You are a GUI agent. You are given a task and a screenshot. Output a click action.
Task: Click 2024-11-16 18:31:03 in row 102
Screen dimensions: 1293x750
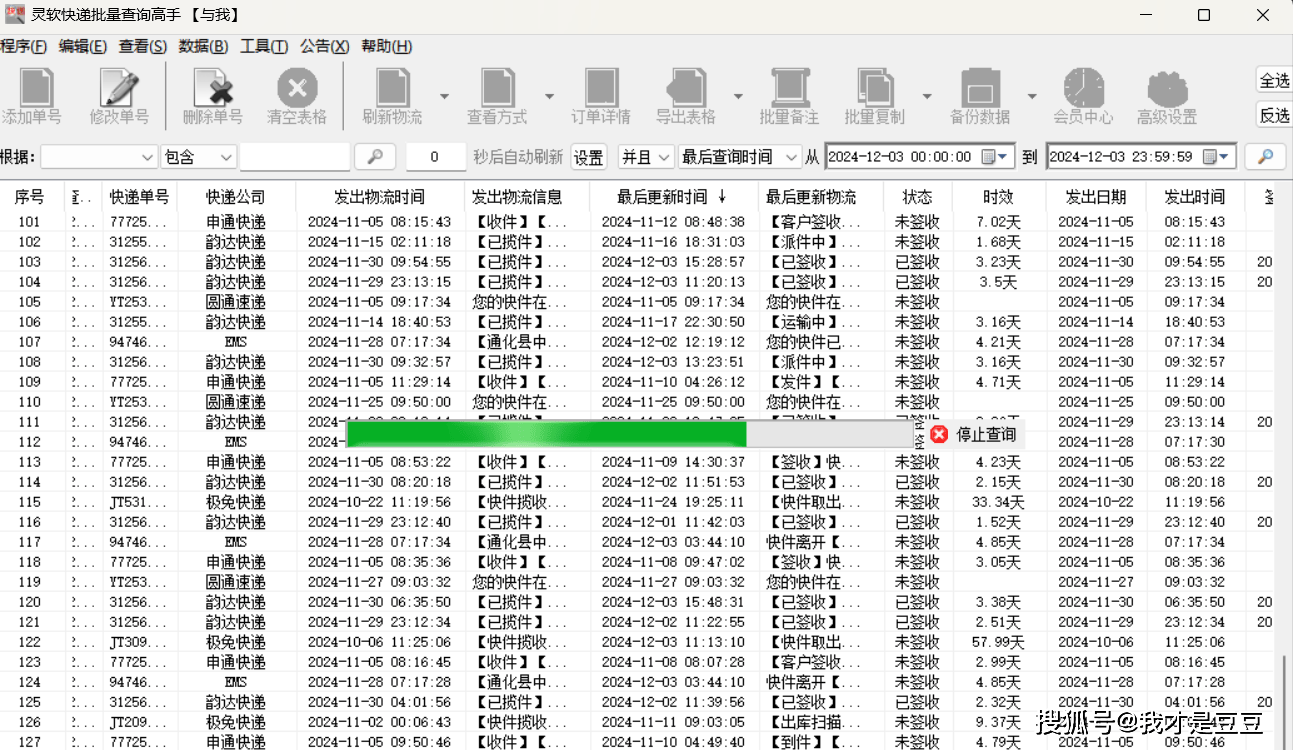pyautogui.click(x=673, y=242)
